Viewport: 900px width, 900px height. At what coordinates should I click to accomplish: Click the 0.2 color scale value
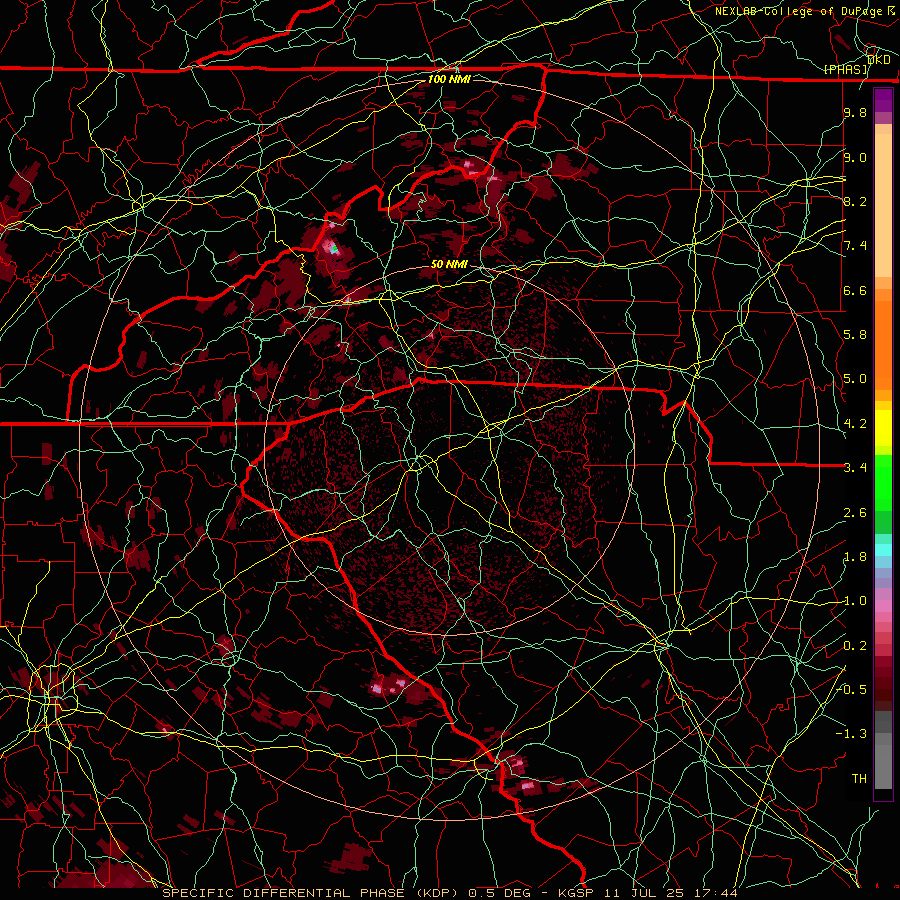coord(855,646)
